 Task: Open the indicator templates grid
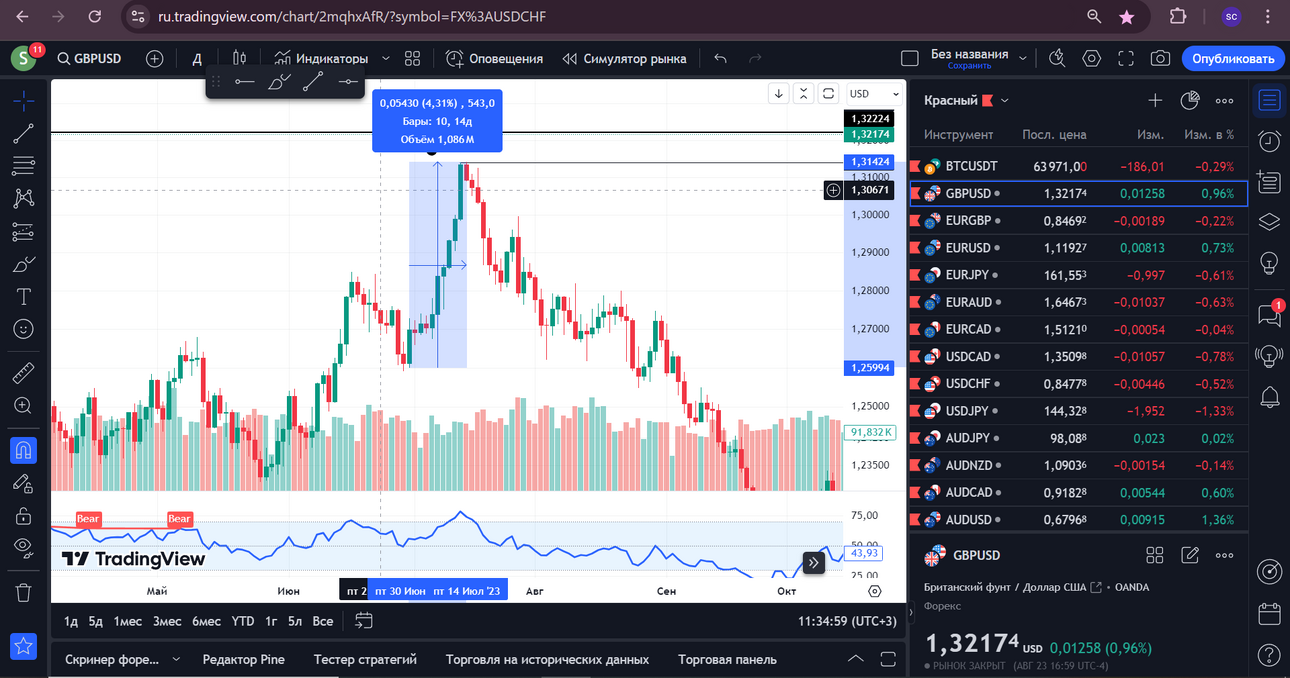pyautogui.click(x=413, y=59)
